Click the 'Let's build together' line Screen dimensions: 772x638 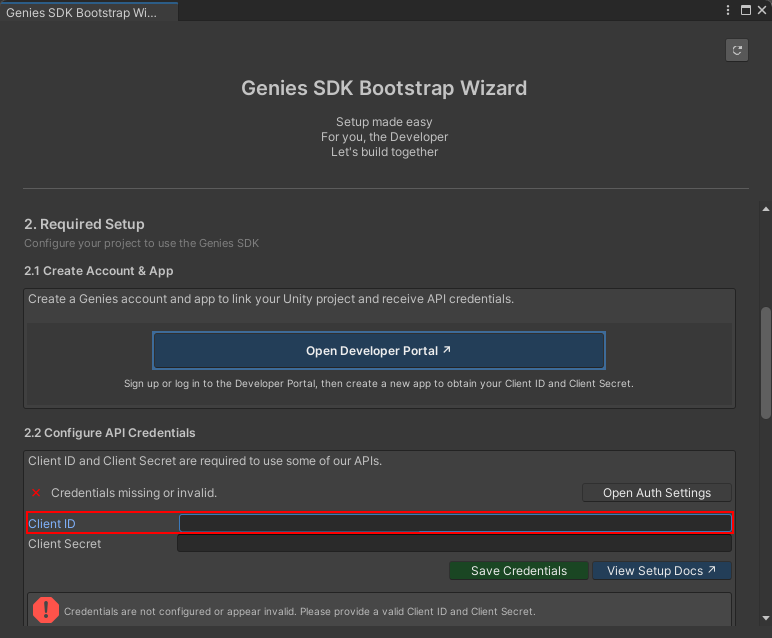pos(384,152)
